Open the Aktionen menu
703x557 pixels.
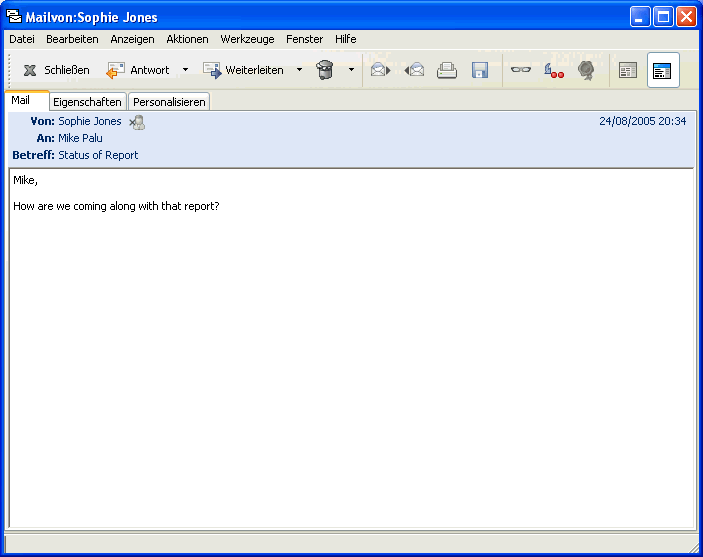(x=187, y=39)
